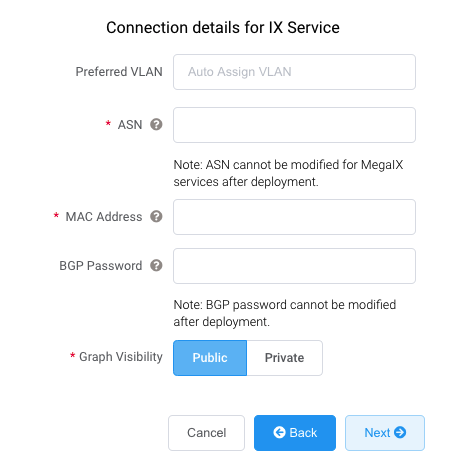Image resolution: width=451 pixels, height=465 pixels.
Task: Focus the Preferred VLAN input field
Action: click(294, 72)
